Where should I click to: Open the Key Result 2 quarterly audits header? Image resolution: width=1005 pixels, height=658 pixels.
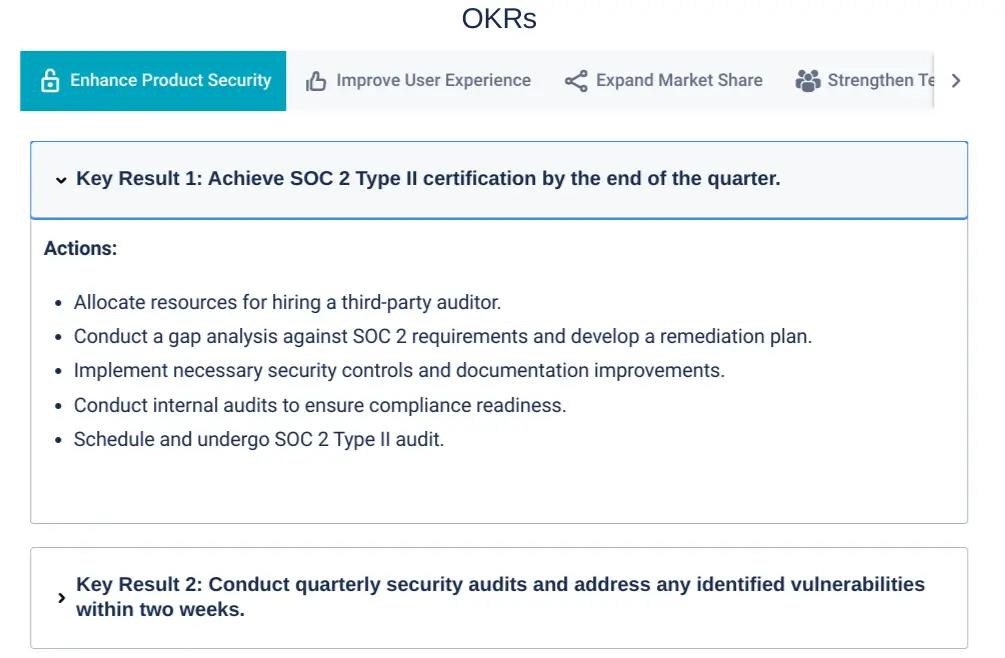pyautogui.click(x=500, y=597)
